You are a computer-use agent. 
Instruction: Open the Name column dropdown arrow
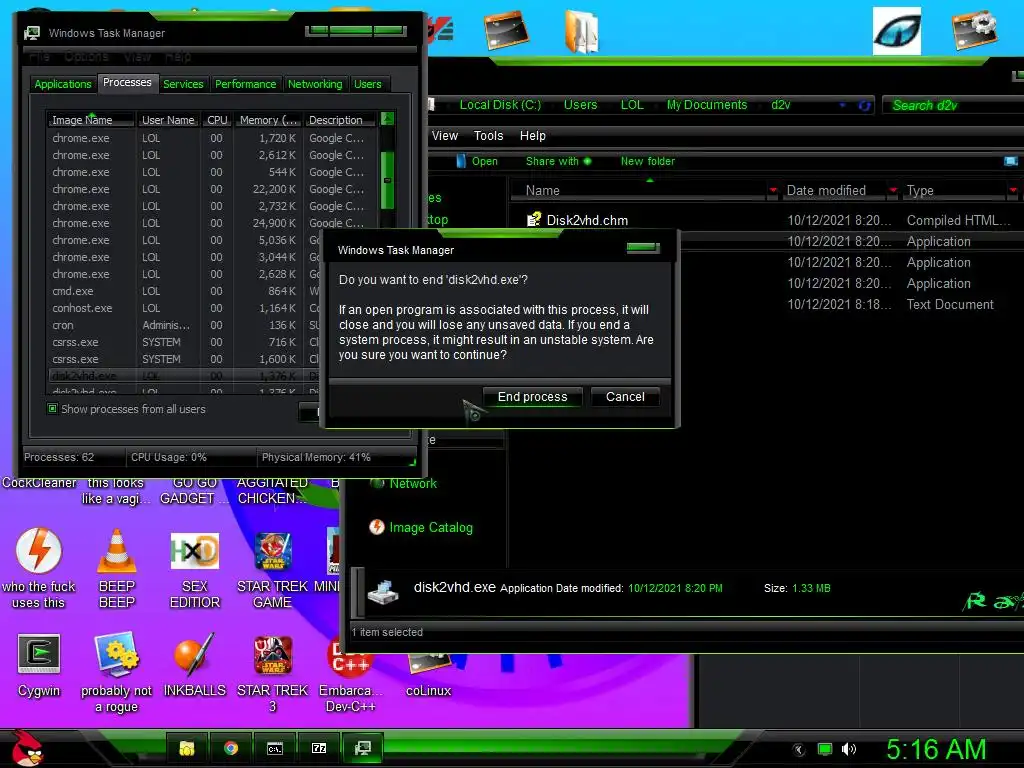point(773,191)
